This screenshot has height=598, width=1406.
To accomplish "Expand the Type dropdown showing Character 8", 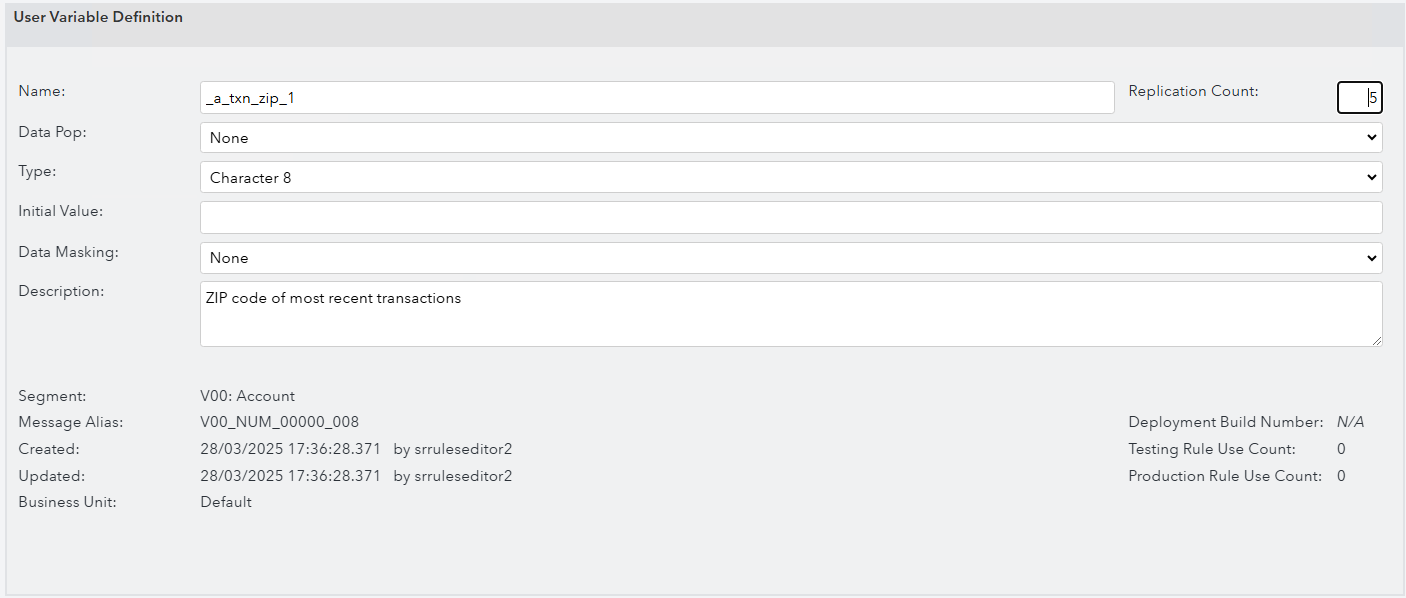I will 790,177.
